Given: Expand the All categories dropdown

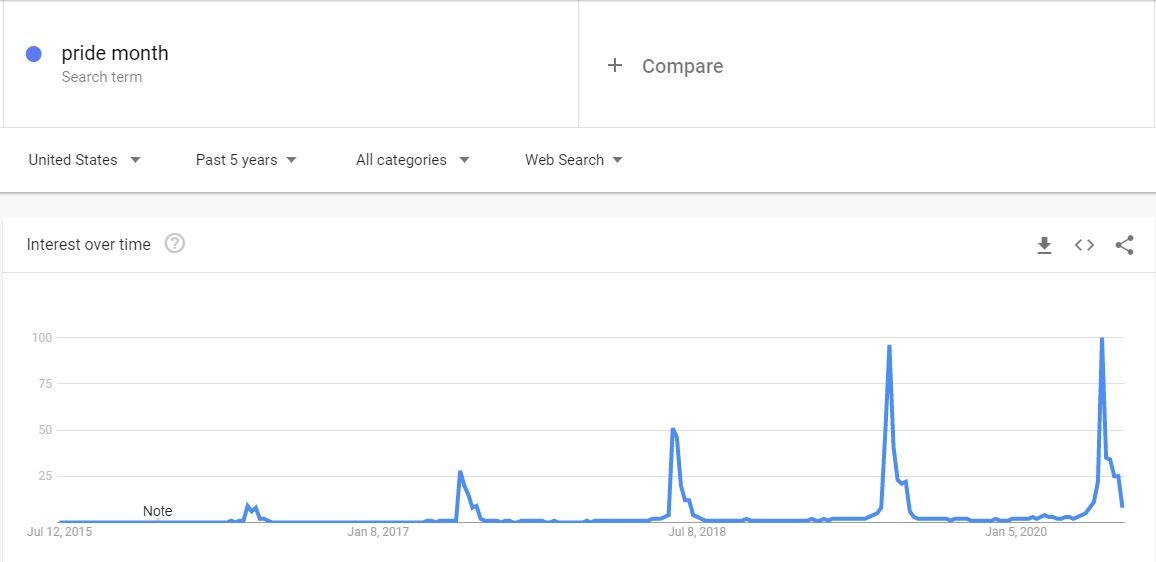Looking at the screenshot, I should tap(412, 160).
